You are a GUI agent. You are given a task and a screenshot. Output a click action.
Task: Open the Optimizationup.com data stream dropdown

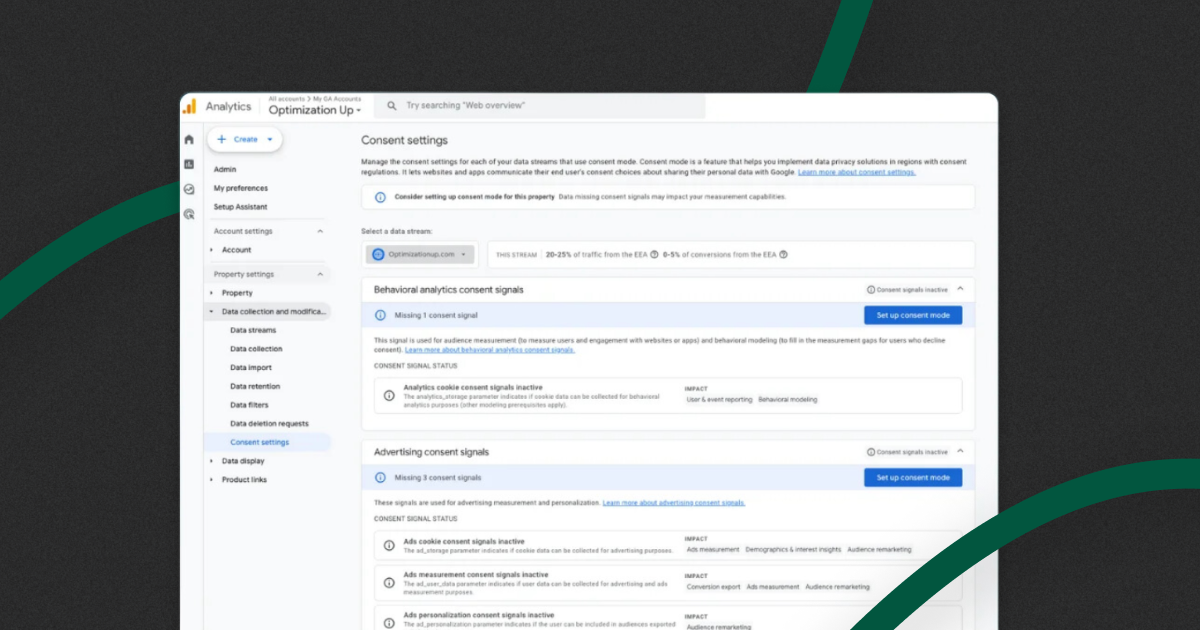(x=420, y=254)
